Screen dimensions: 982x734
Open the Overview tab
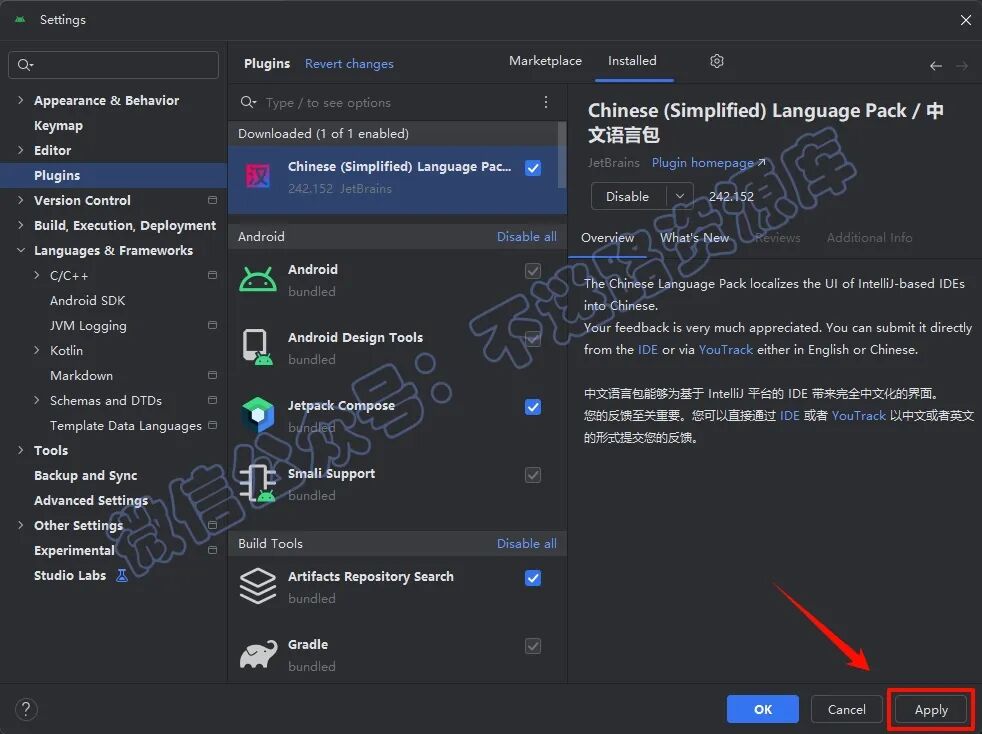tap(607, 238)
